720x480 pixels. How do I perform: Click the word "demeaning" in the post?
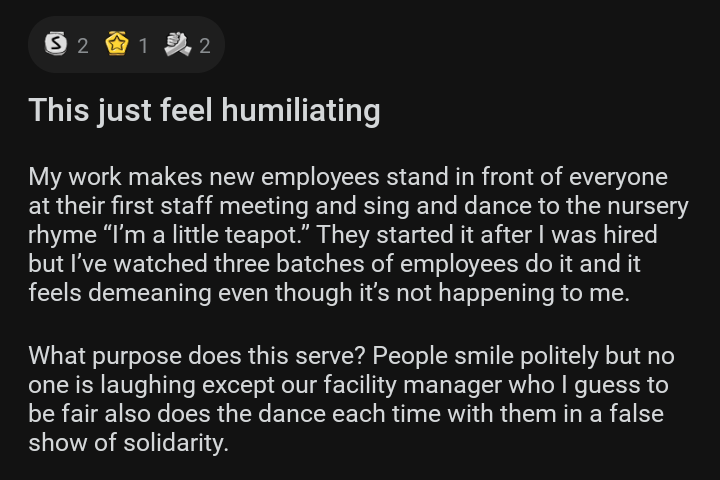pyautogui.click(x=150, y=293)
